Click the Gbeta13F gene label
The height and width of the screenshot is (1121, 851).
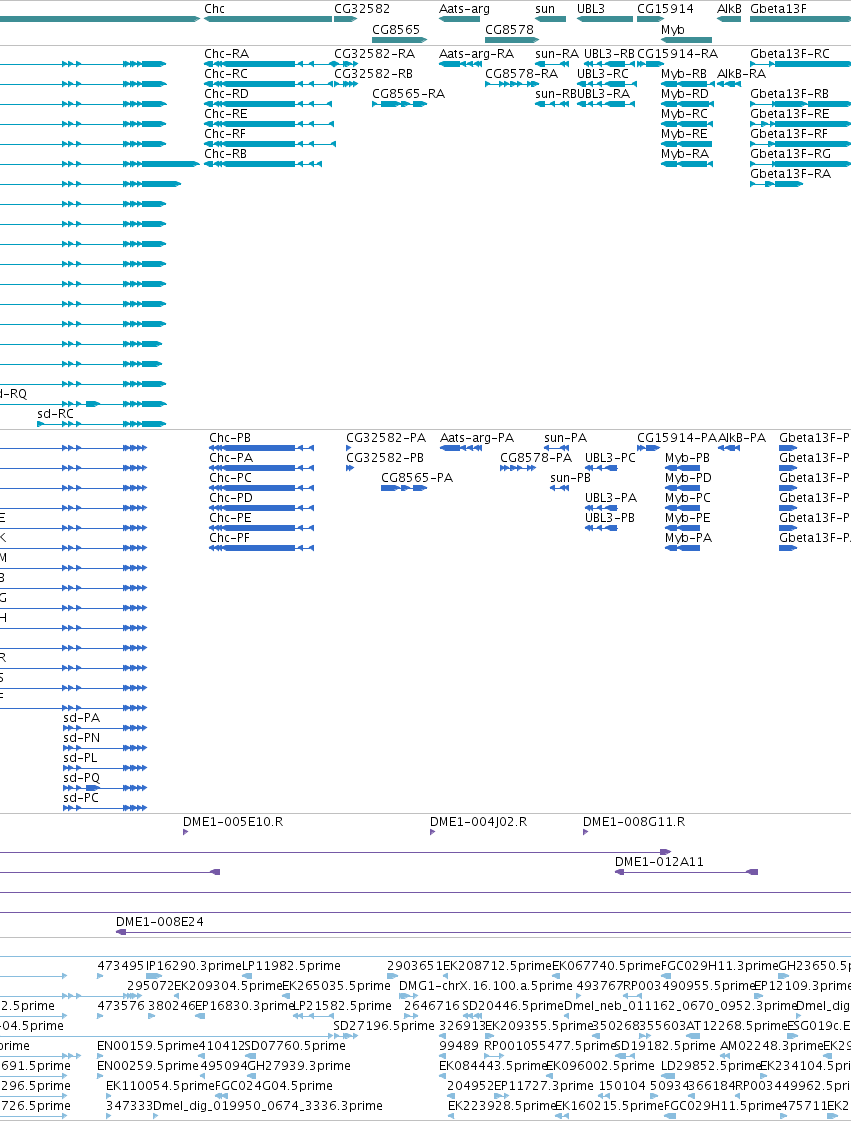(778, 9)
